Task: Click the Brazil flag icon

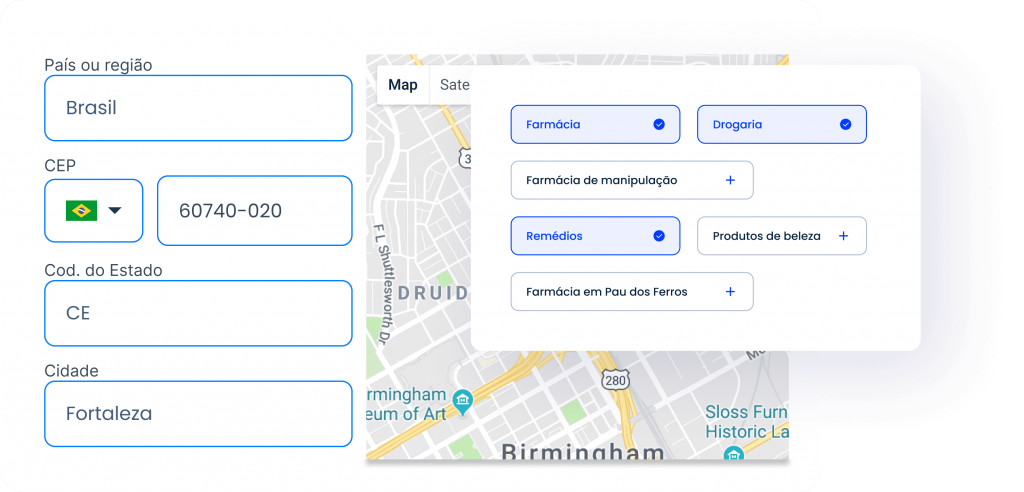Action: (81, 210)
